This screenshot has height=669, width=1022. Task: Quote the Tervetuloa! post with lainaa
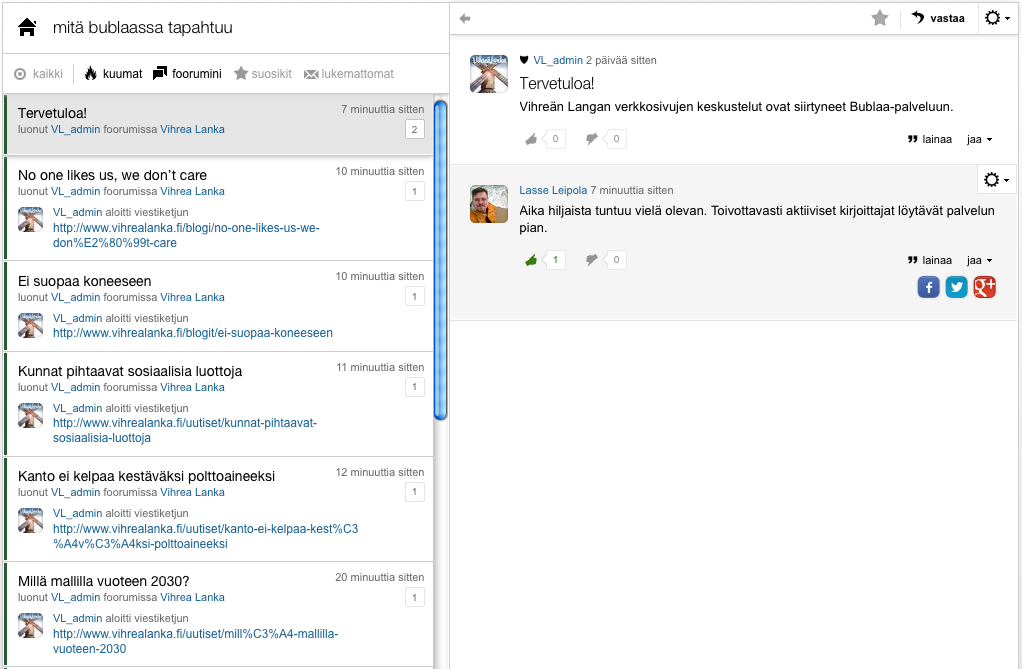coord(930,140)
